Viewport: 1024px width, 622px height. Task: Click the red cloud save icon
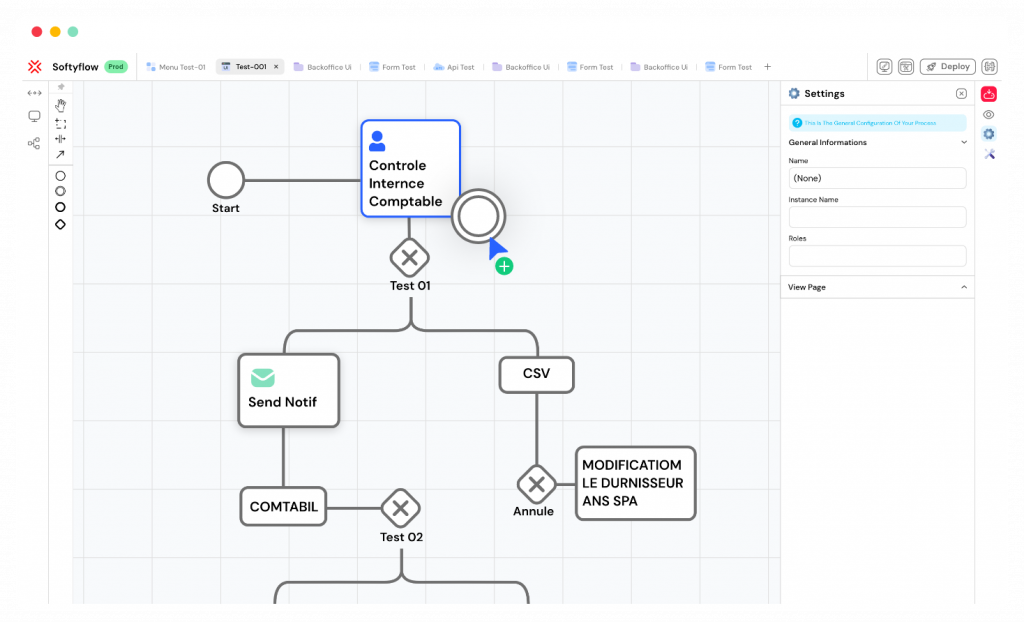[989, 94]
